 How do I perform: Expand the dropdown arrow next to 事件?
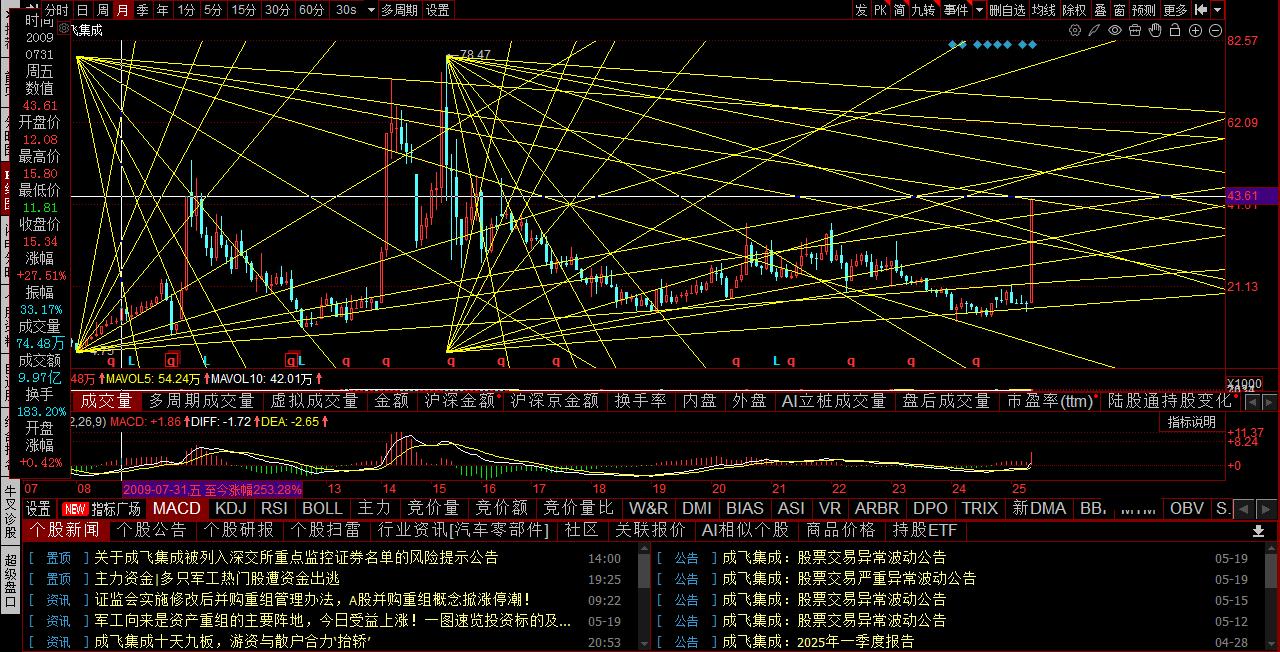coord(977,10)
